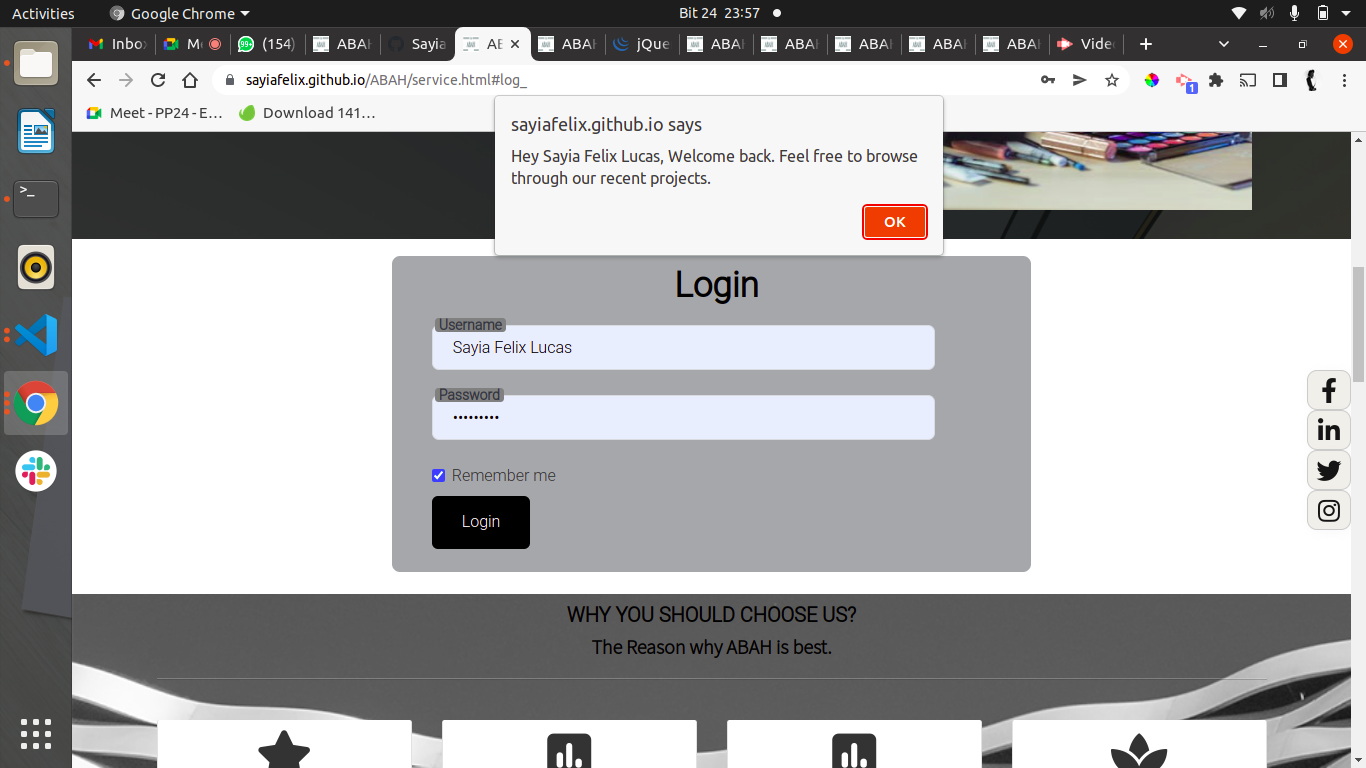Uncheck the Remember me checkbox

[438, 475]
